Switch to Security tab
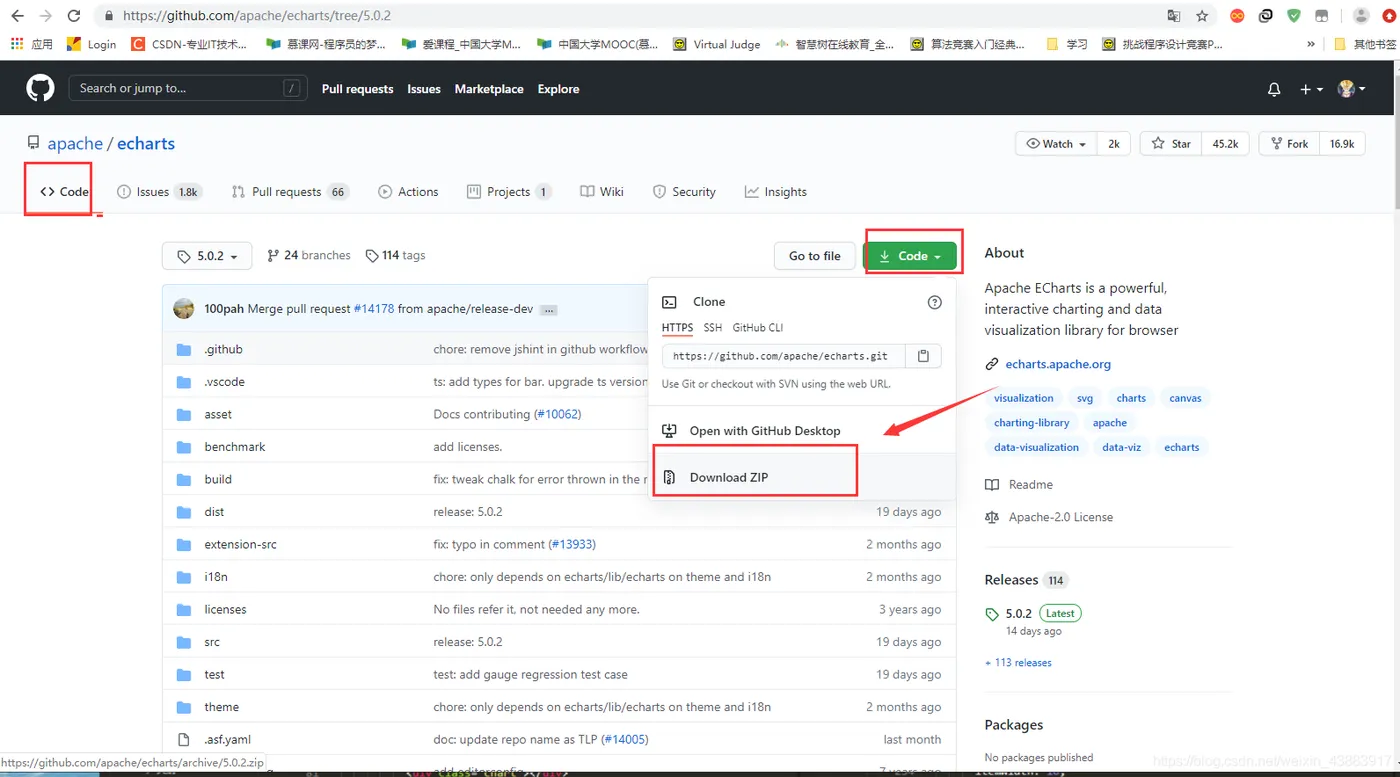Screen dimensions: 1400x777 [x=684, y=192]
